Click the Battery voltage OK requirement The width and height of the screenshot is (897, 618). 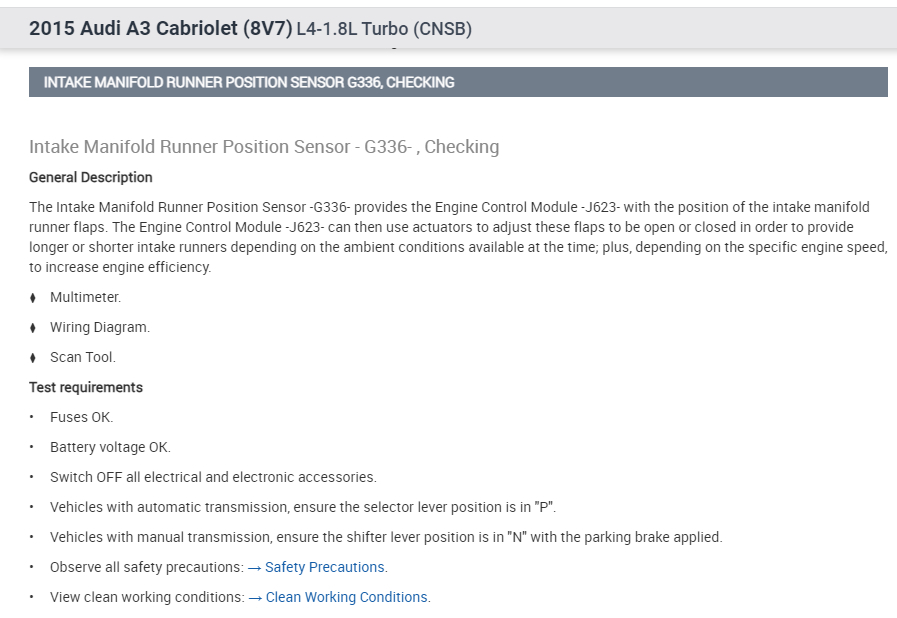(x=110, y=447)
